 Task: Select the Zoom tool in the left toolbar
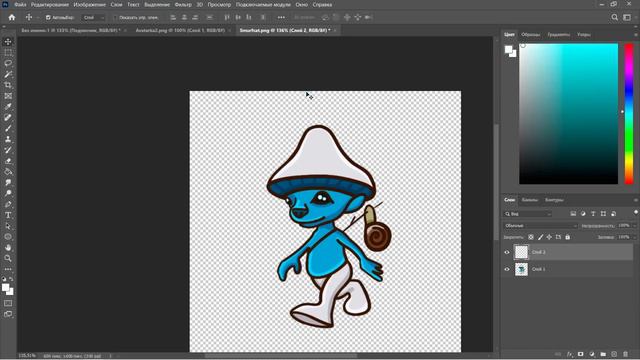click(x=8, y=258)
